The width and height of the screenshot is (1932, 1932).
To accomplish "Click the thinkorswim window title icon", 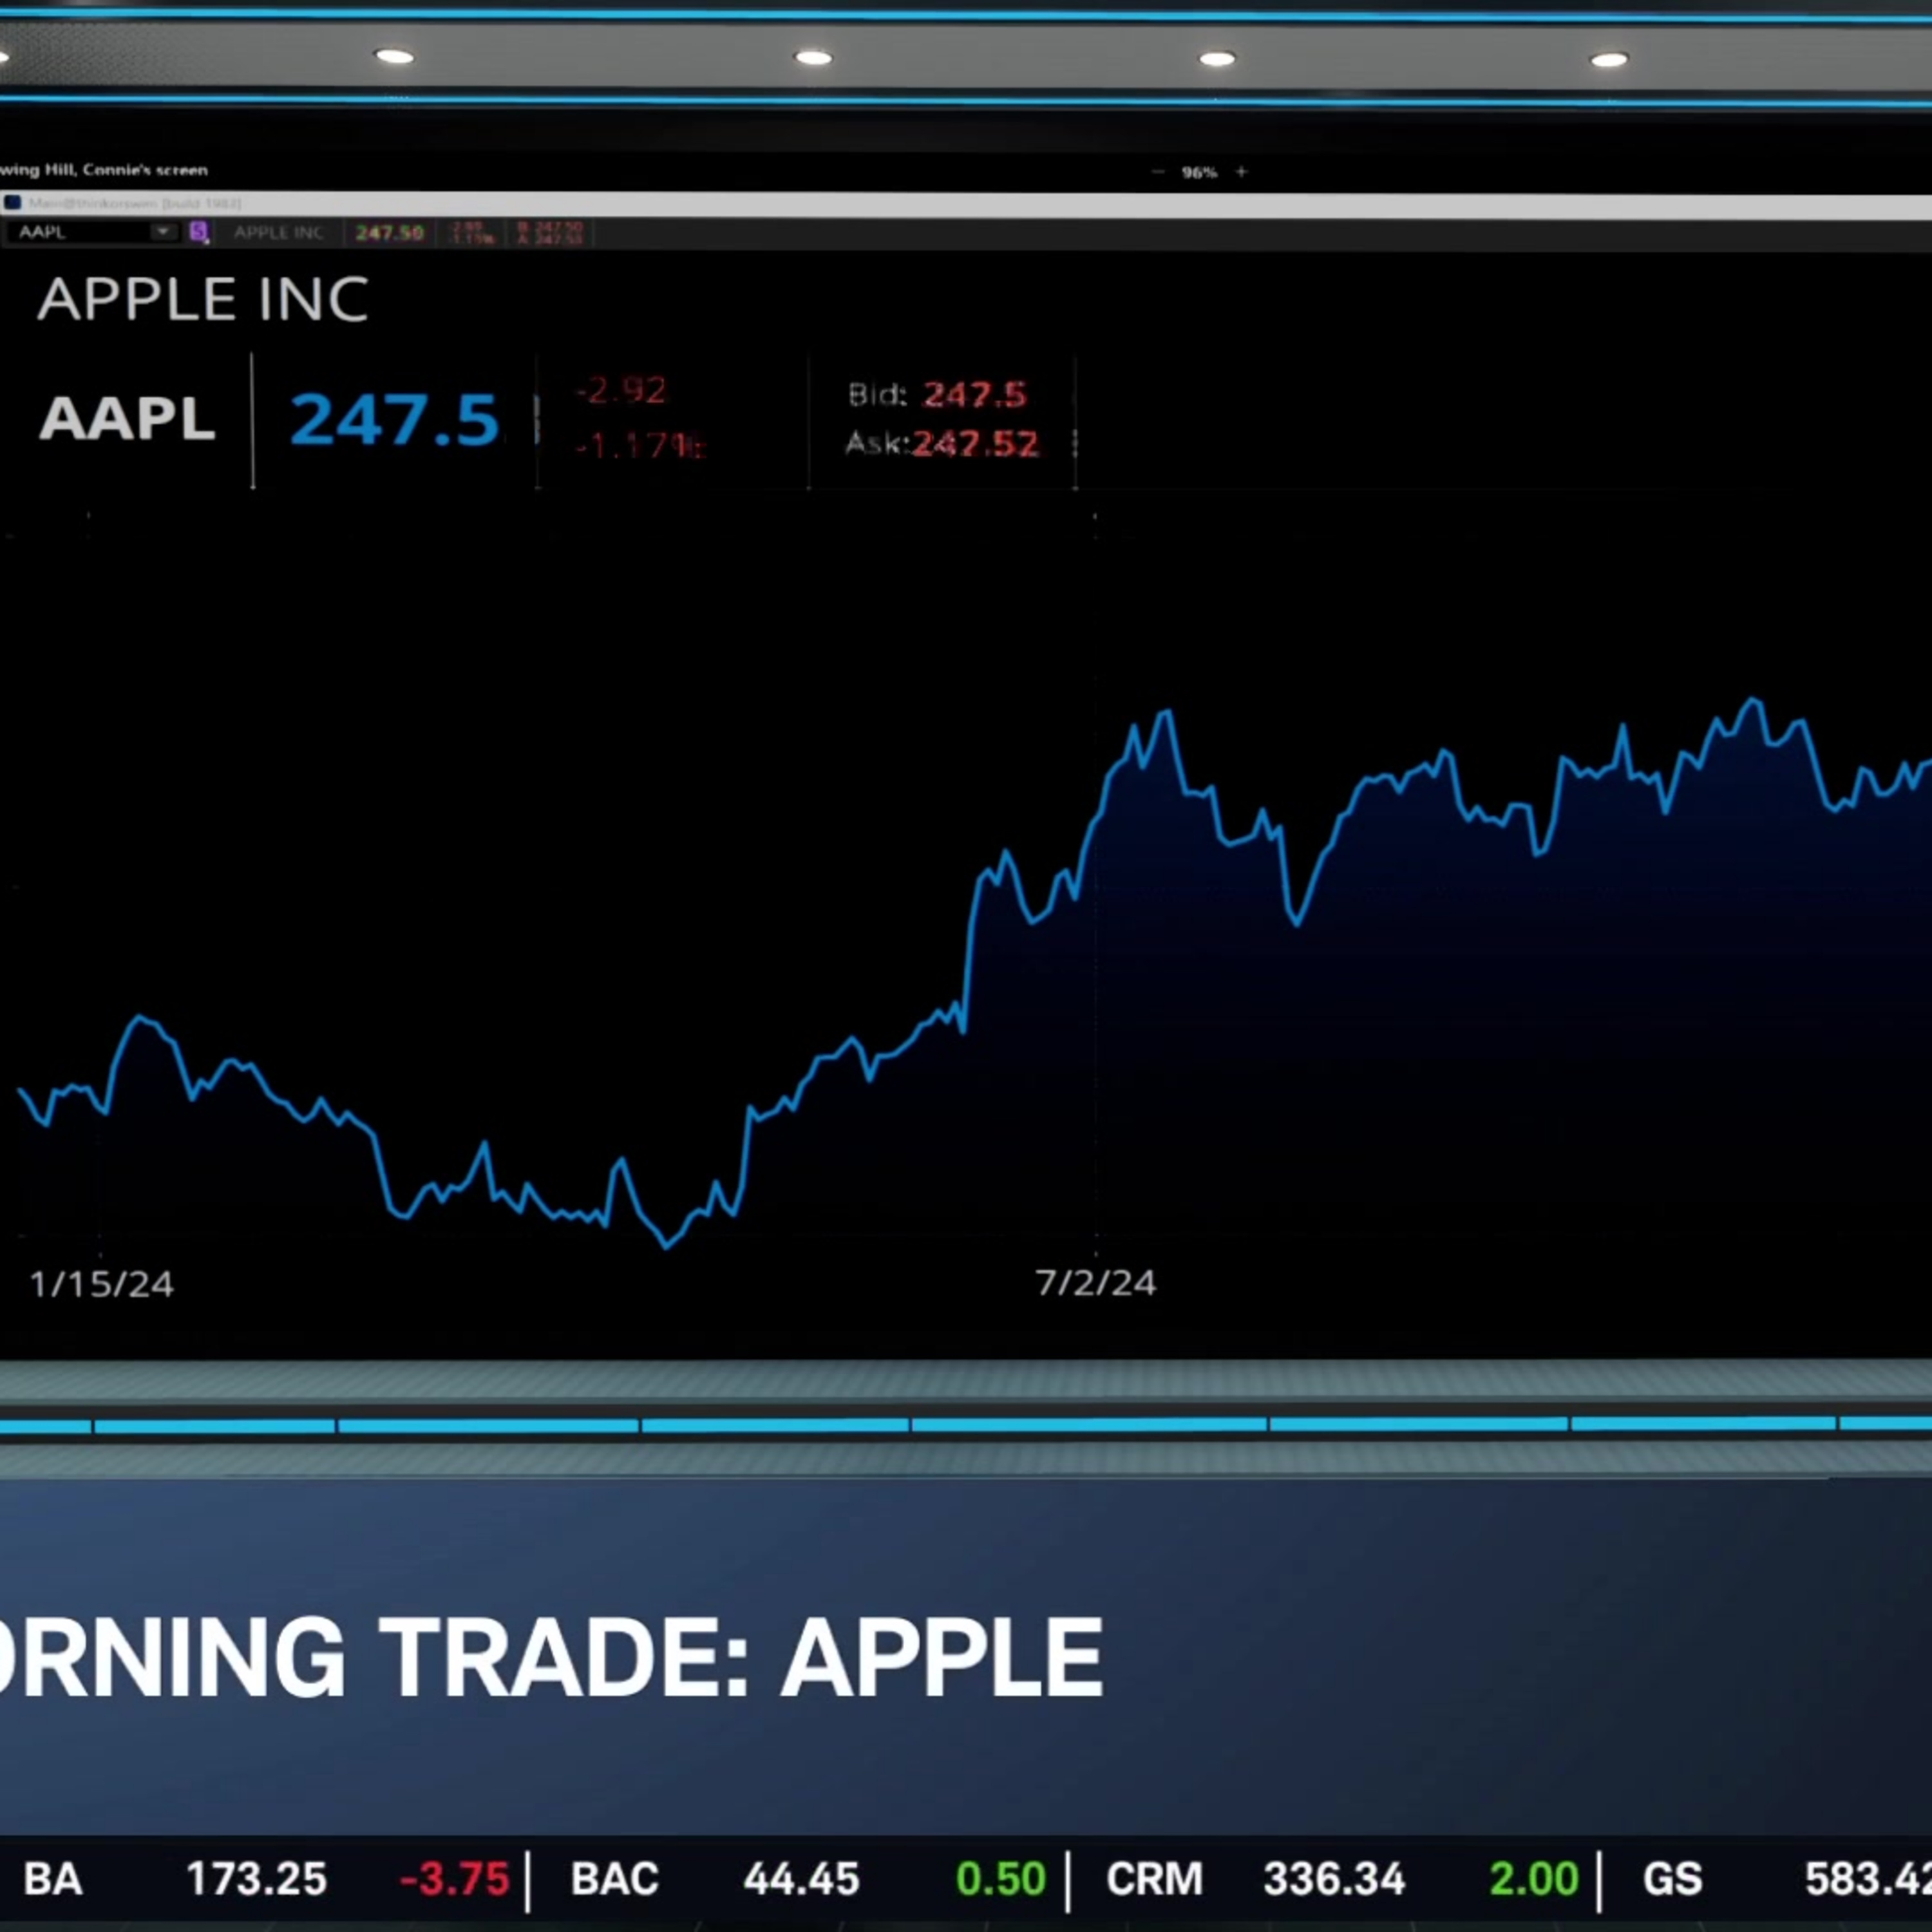I will pyautogui.click(x=12, y=203).
